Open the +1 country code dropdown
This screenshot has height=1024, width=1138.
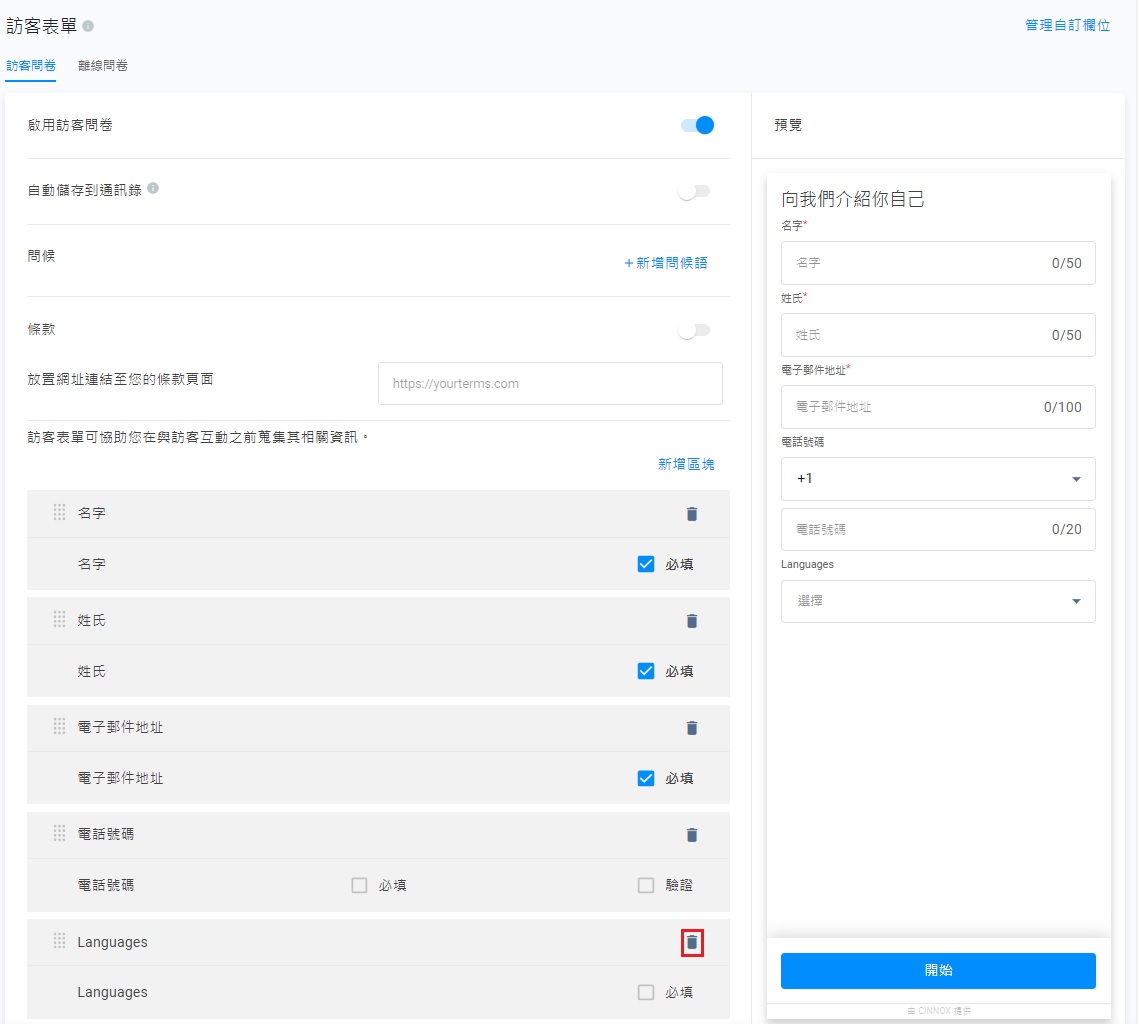point(937,479)
